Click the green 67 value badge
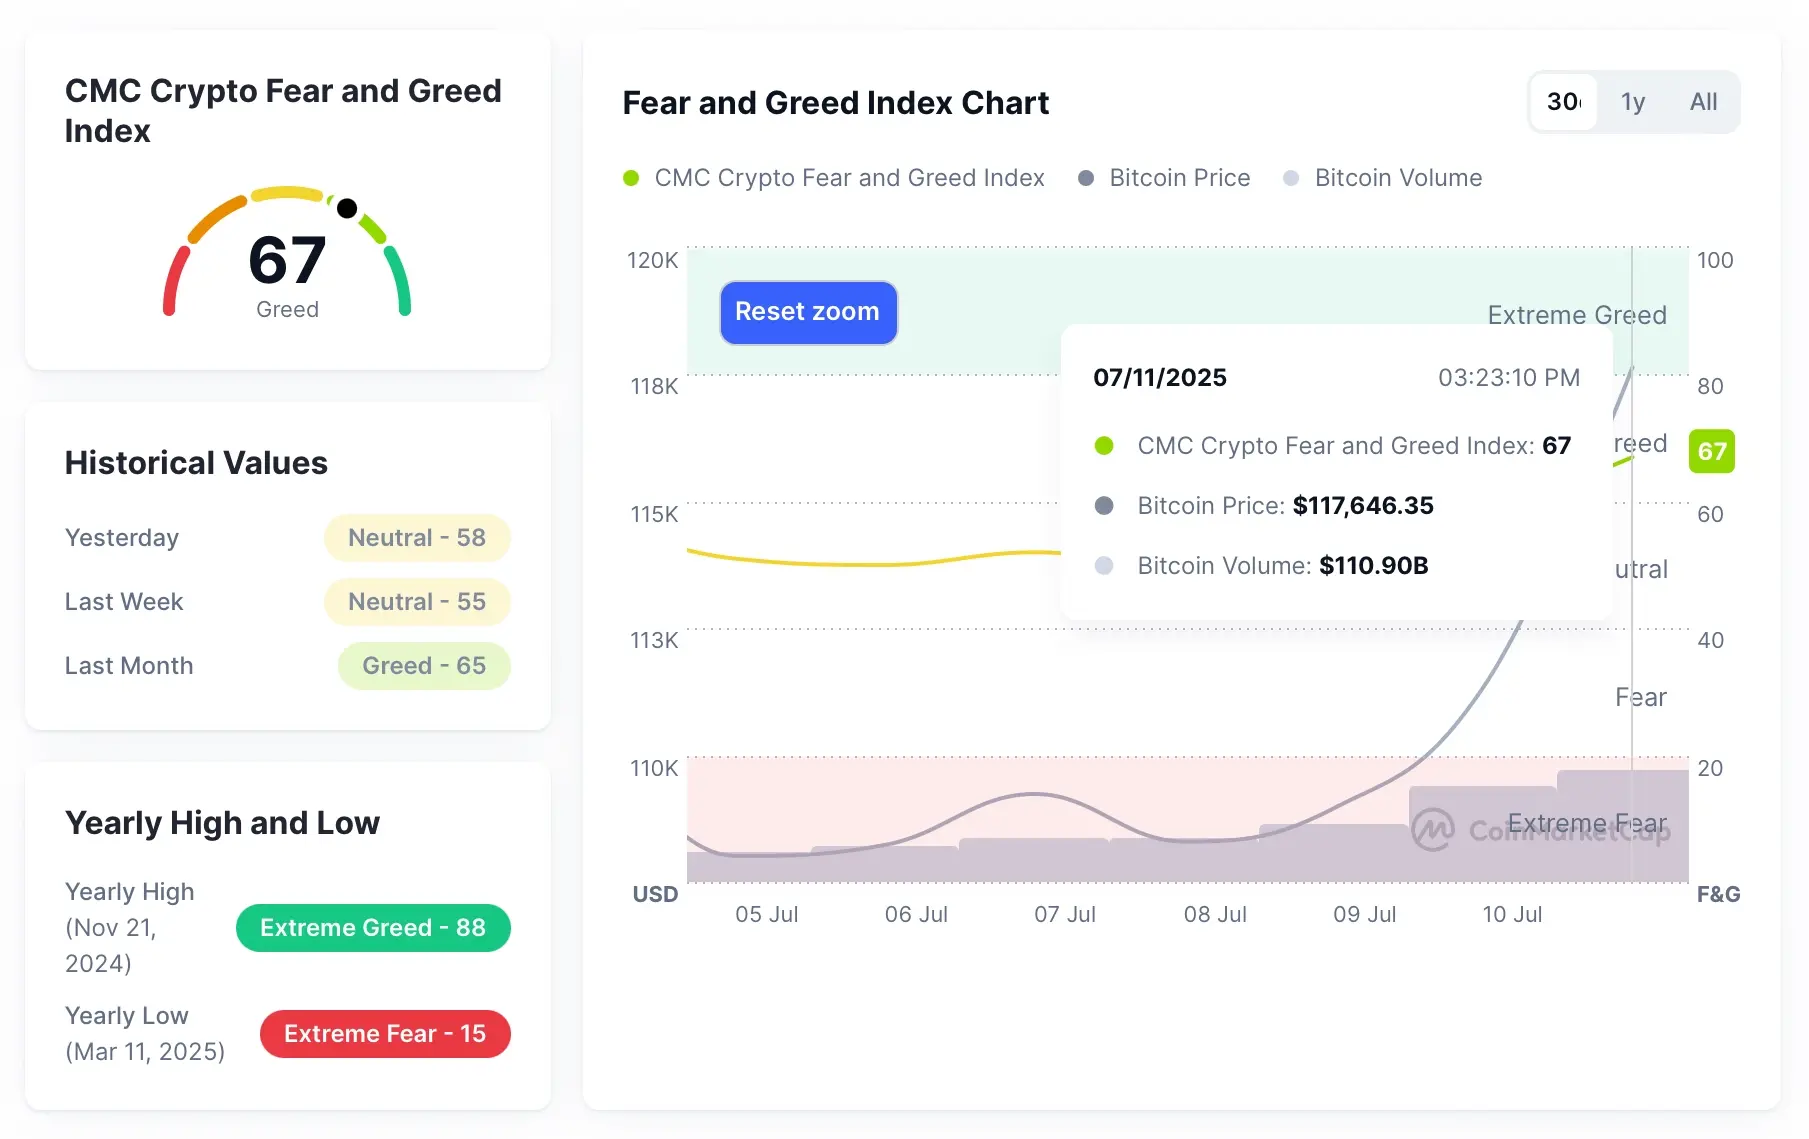1809x1139 pixels. [1711, 451]
